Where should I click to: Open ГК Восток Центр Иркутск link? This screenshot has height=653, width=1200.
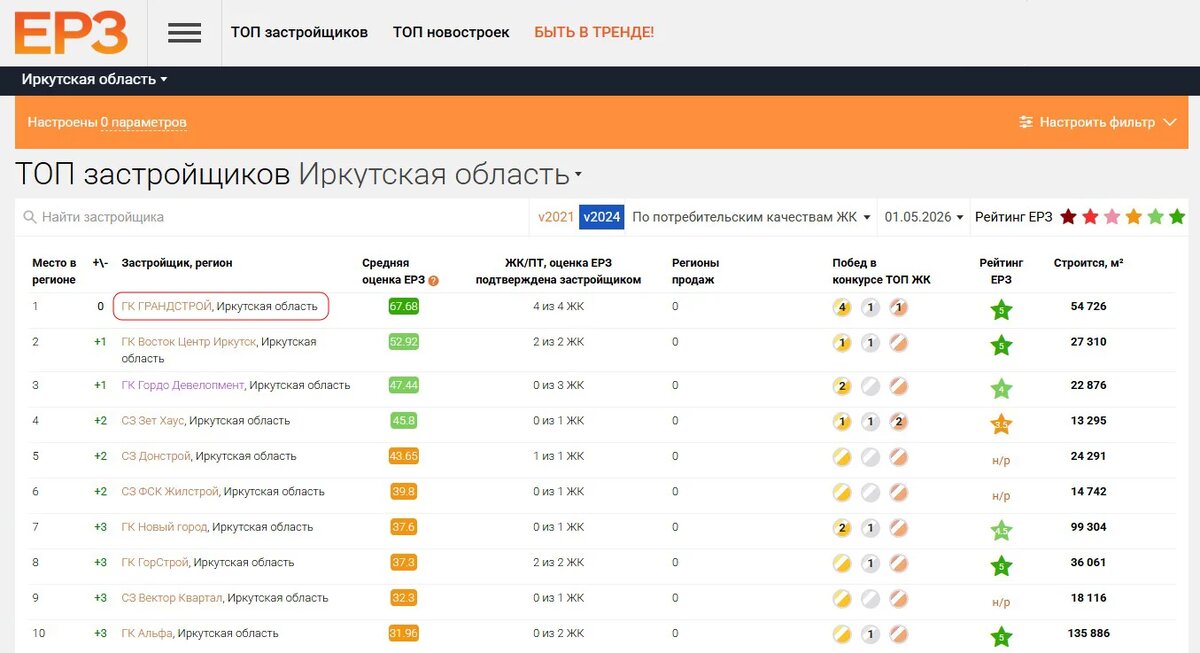coord(189,342)
